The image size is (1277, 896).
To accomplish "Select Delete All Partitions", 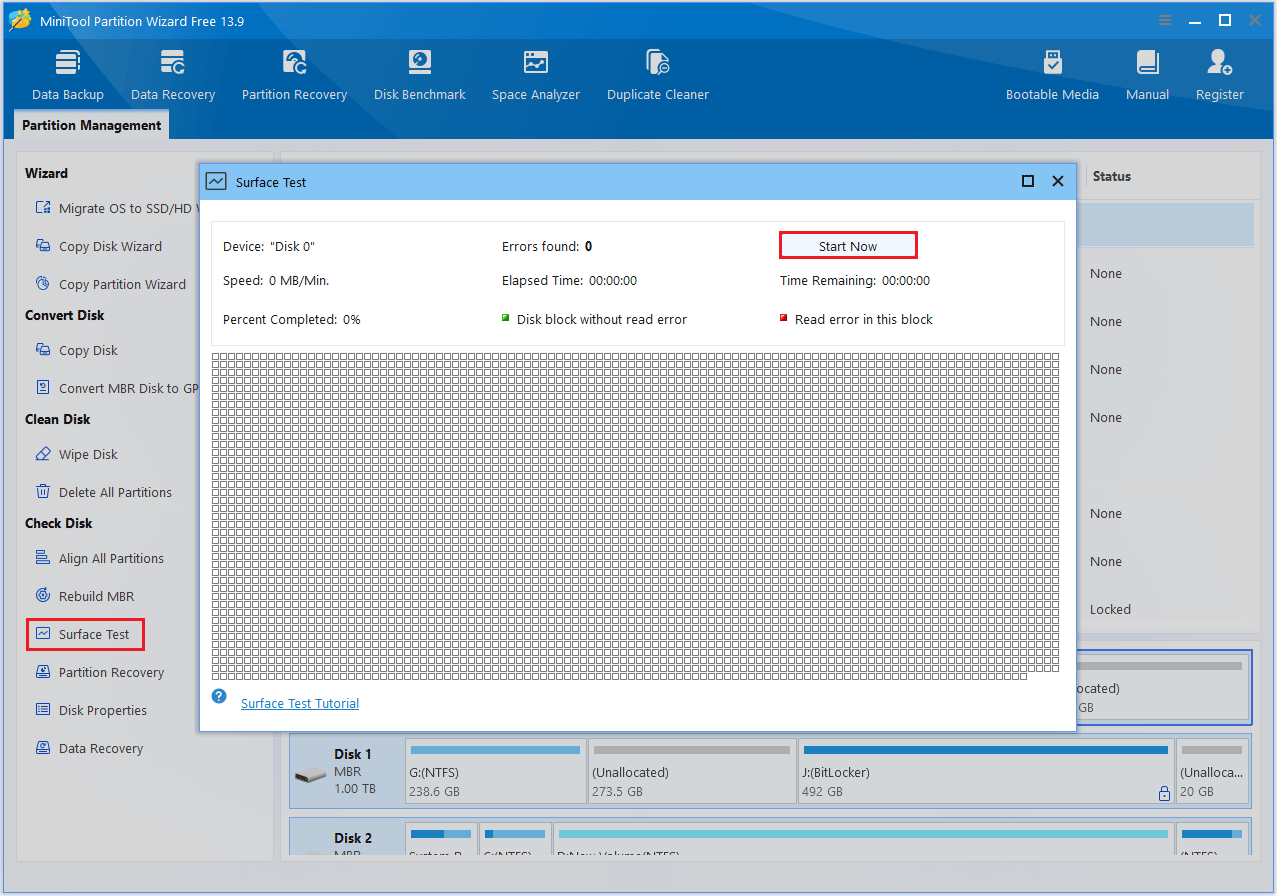I will (103, 492).
